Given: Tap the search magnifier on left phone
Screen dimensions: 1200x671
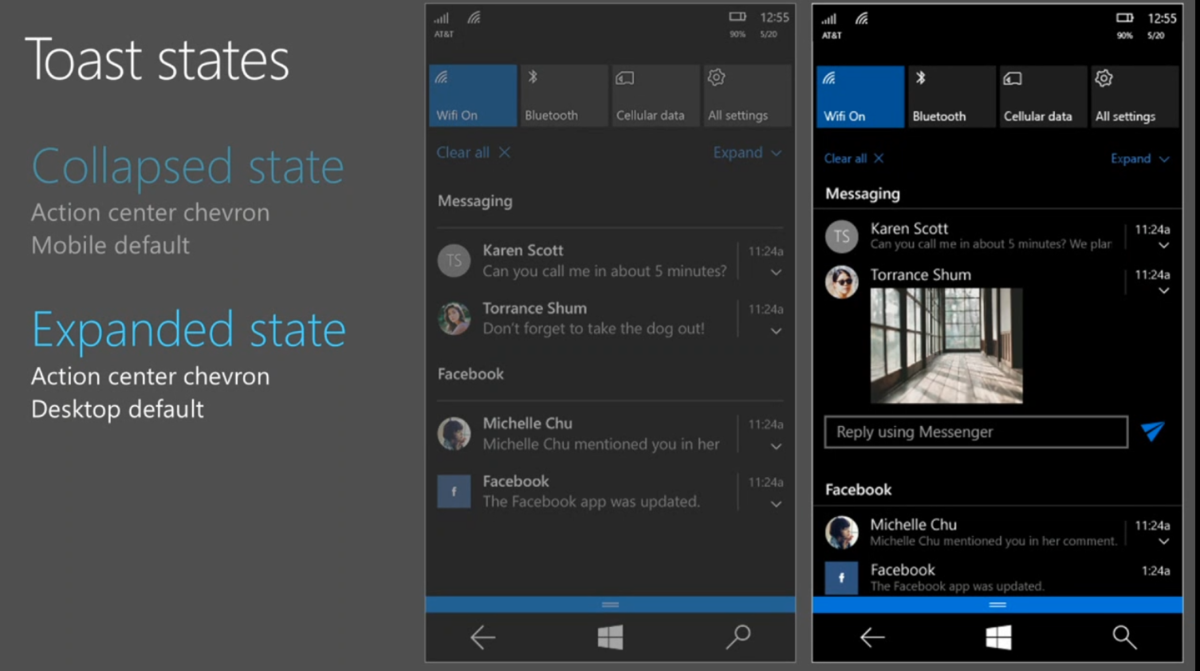Looking at the screenshot, I should [738, 636].
